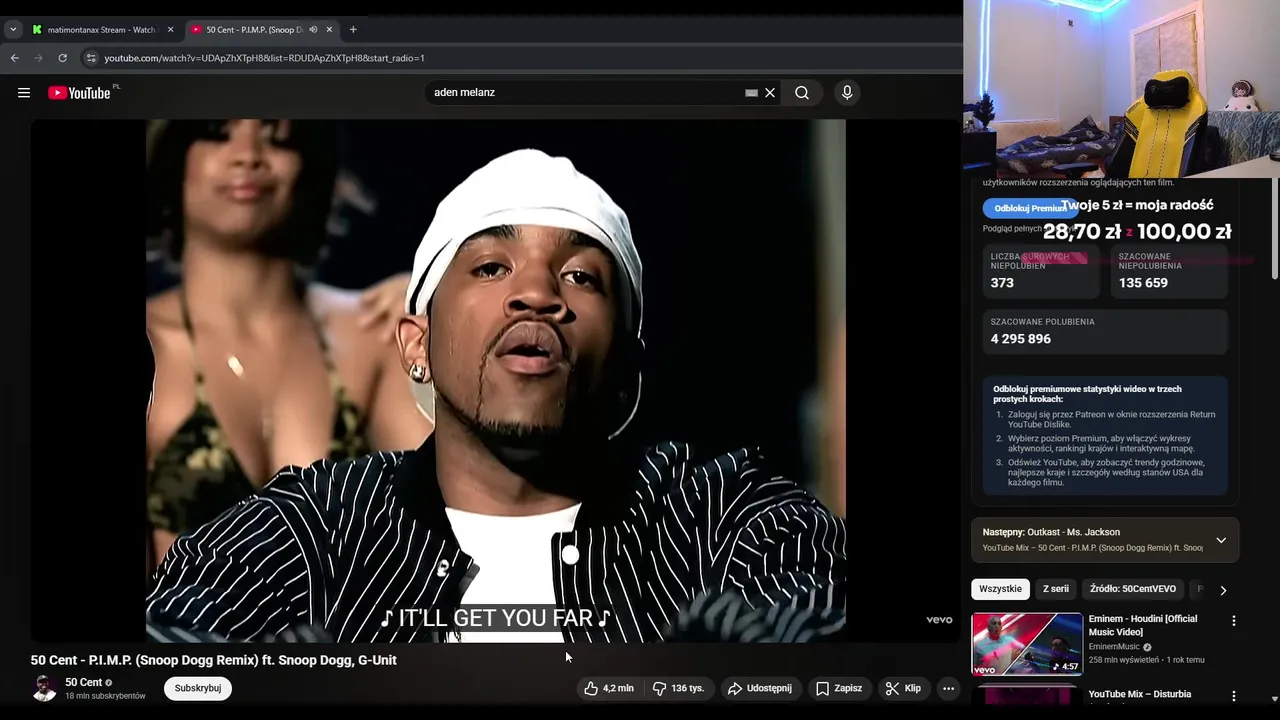Click the video title 50 Cent - P.I.M.P.
Screen dimensions: 1280x720
click(214, 660)
